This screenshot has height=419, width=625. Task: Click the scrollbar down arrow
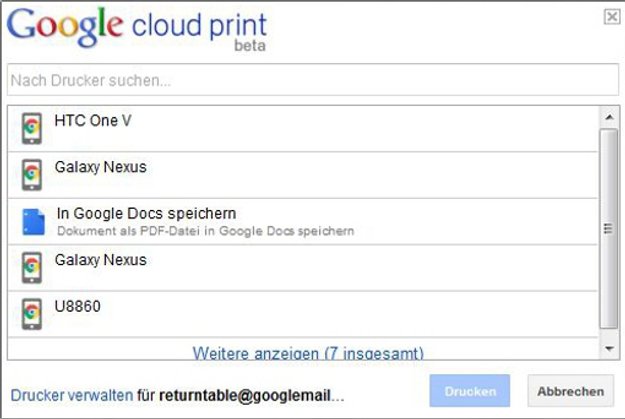coord(609,349)
